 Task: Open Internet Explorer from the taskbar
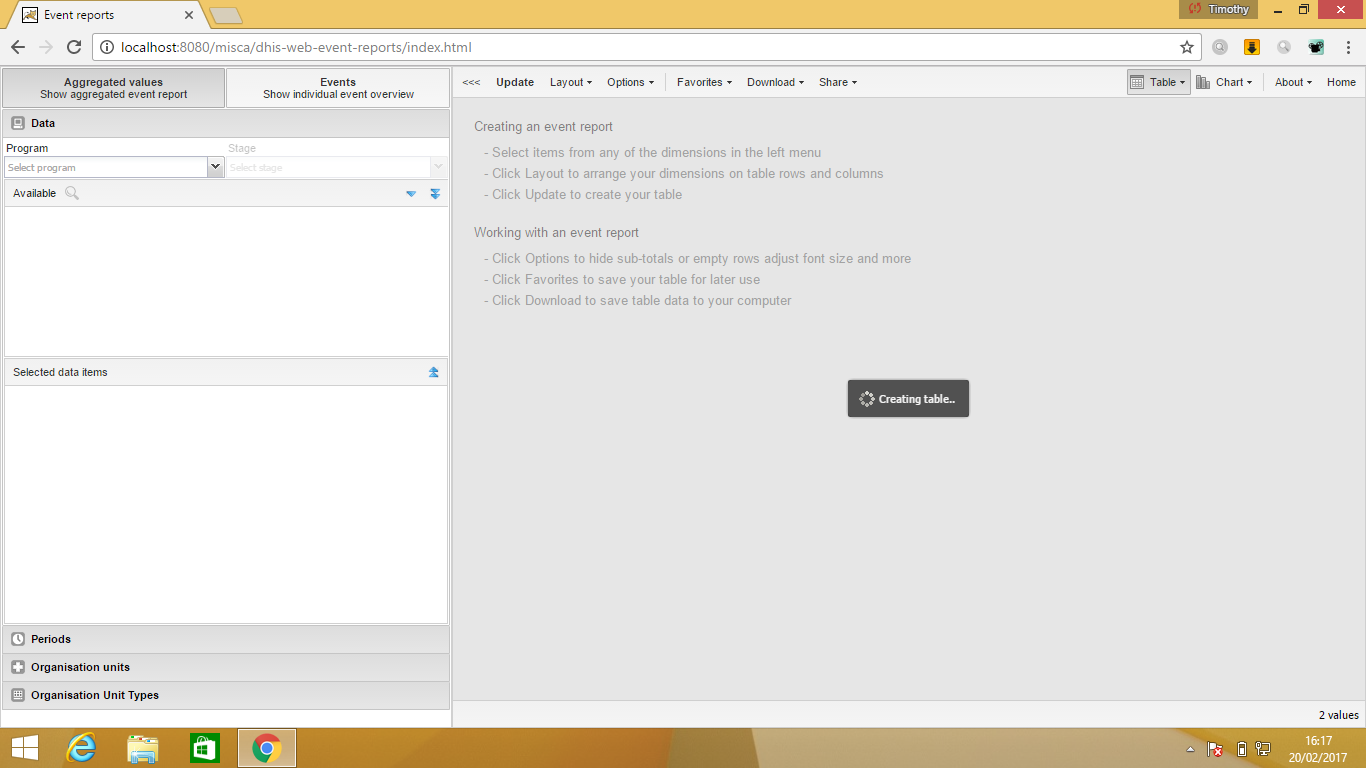tap(80, 748)
